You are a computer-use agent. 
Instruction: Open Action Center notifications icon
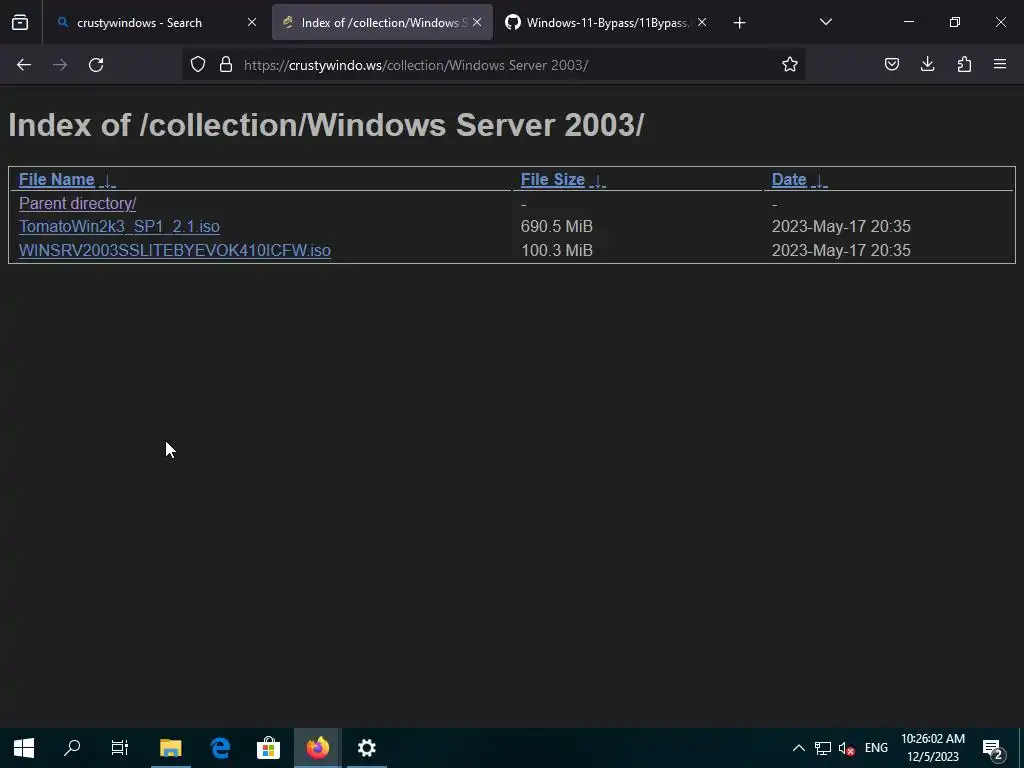click(x=993, y=748)
